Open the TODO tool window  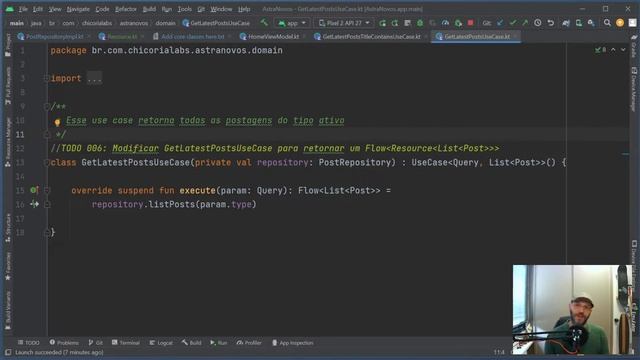(29, 343)
